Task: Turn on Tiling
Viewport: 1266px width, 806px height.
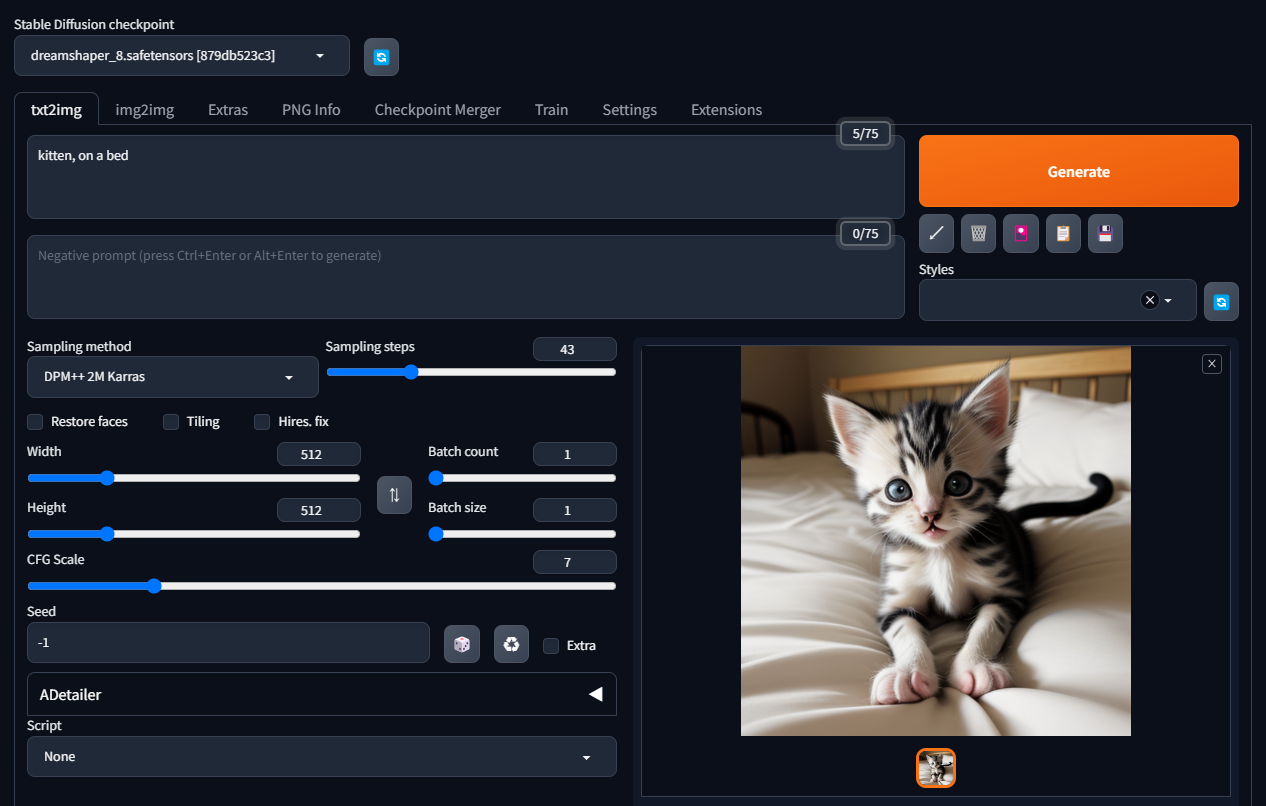Action: (170, 422)
